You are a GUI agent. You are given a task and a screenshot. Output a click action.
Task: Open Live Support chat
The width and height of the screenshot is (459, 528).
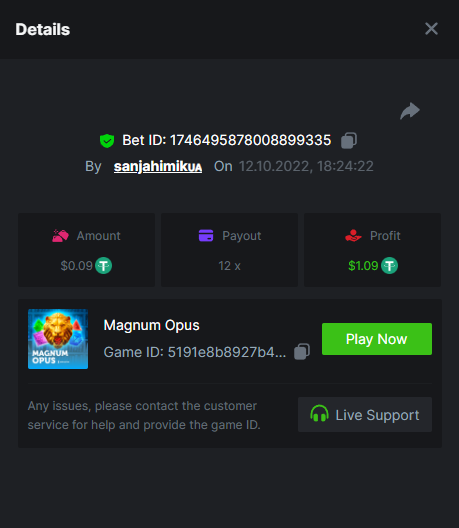(365, 415)
